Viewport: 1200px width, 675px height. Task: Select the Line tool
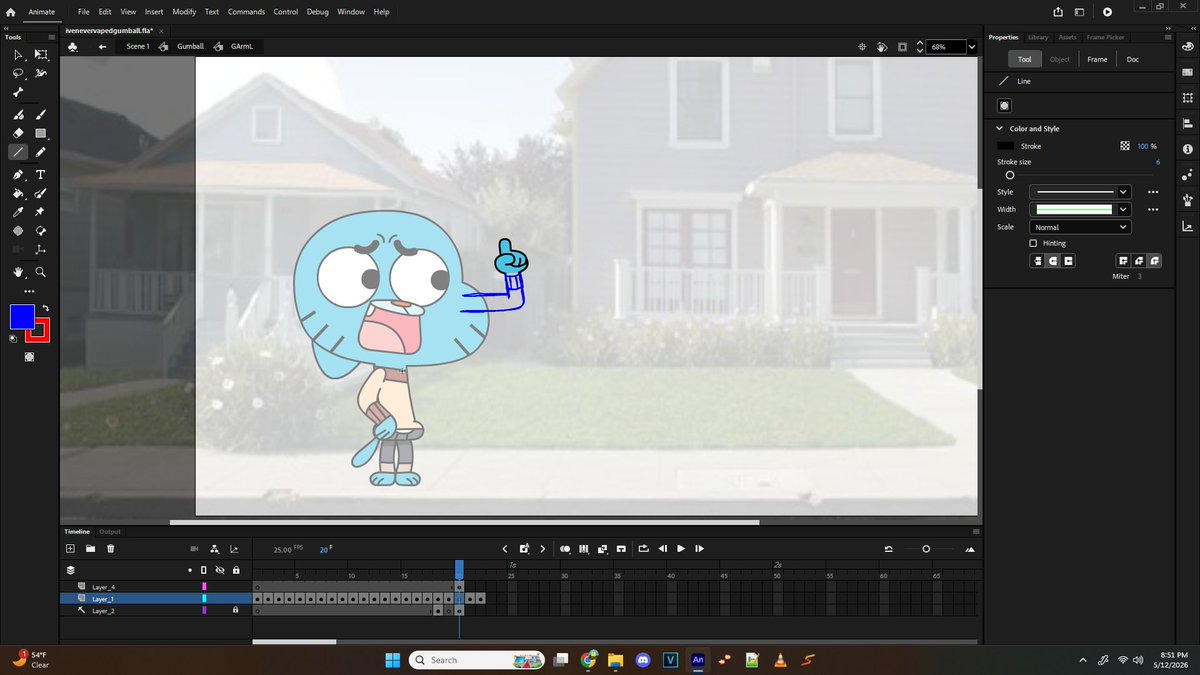[x=18, y=152]
